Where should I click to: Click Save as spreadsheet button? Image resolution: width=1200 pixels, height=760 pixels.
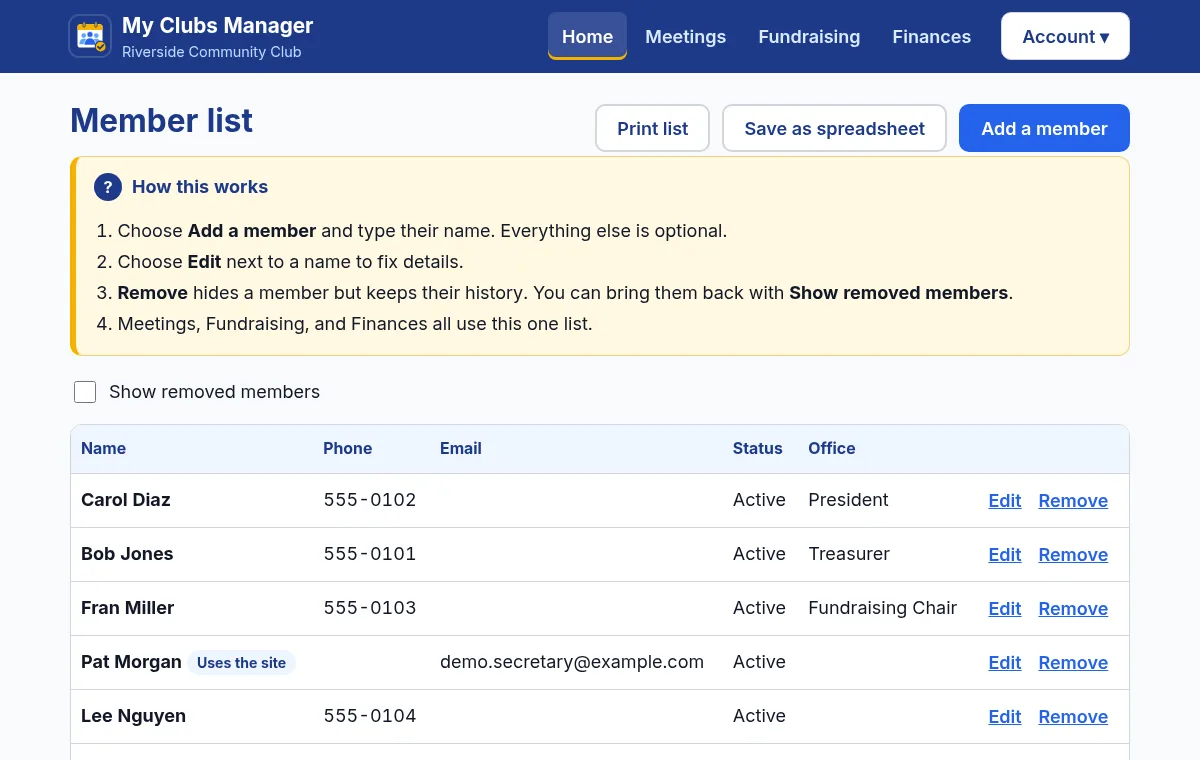coord(834,128)
